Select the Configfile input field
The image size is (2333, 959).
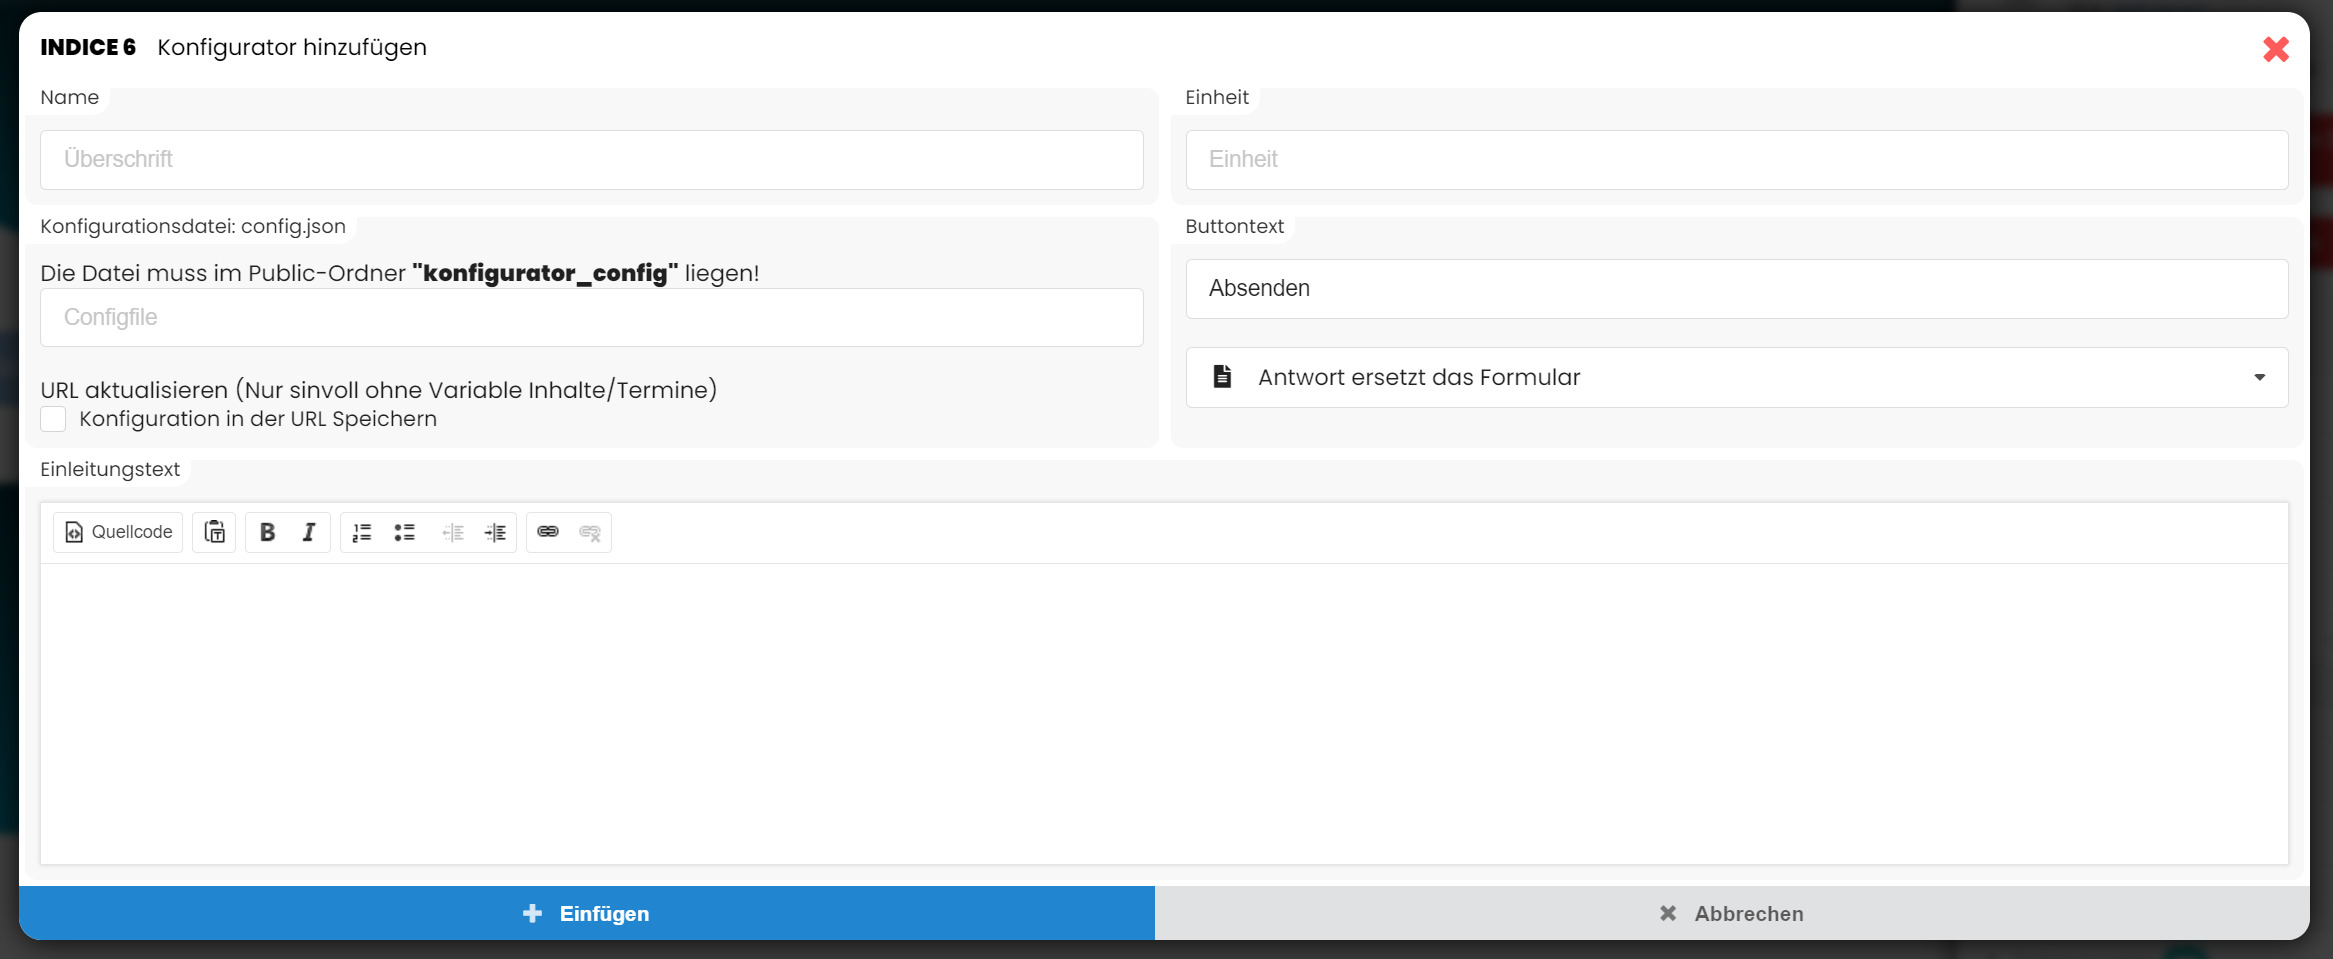(591, 318)
